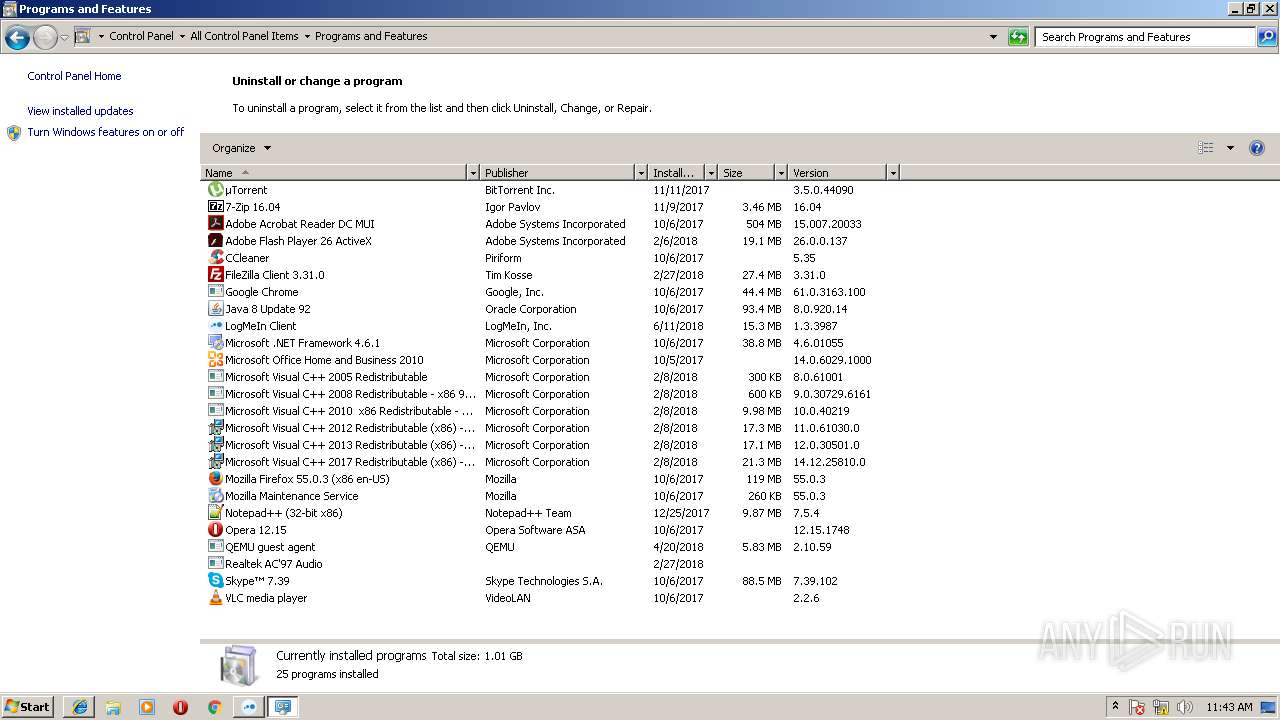The width and height of the screenshot is (1280, 720).
Task: Open View installed updates link
Action: (x=80, y=111)
